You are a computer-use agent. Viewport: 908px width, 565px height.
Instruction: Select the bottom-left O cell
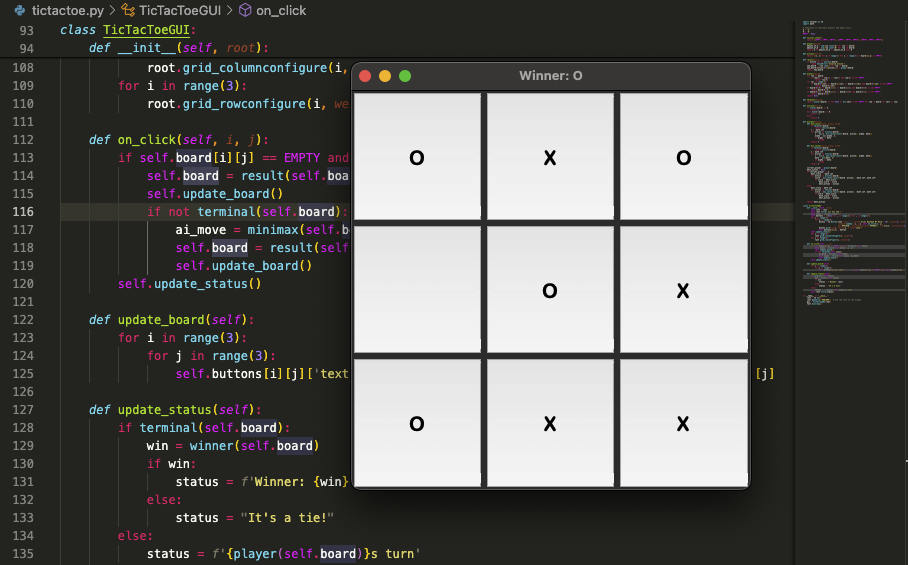417,423
